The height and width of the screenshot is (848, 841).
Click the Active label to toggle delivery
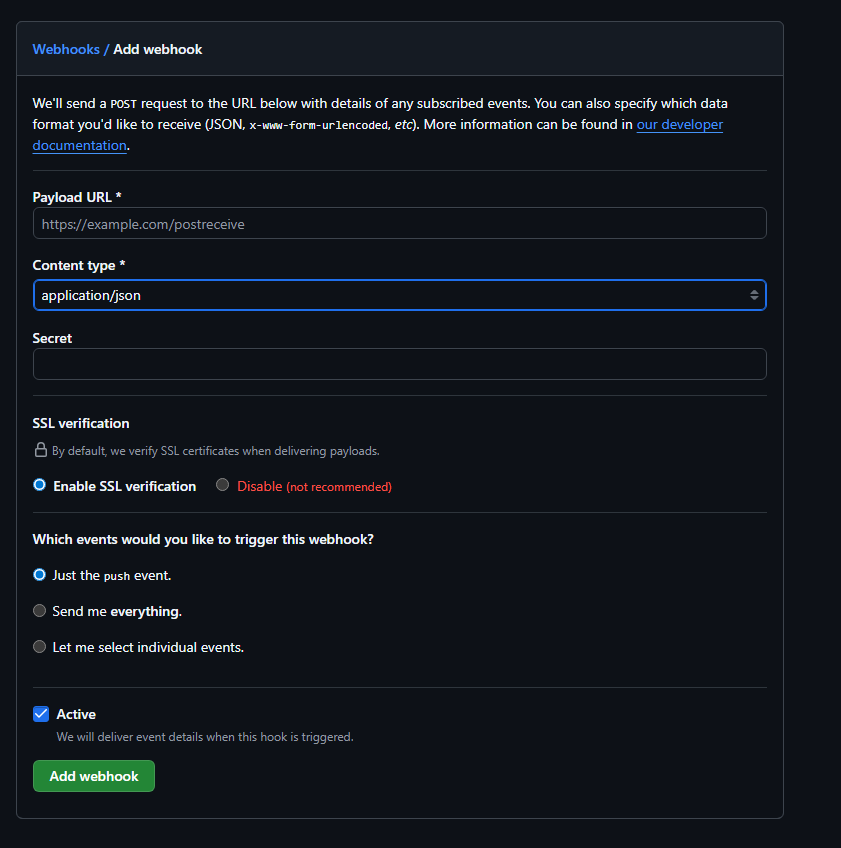click(x=78, y=713)
